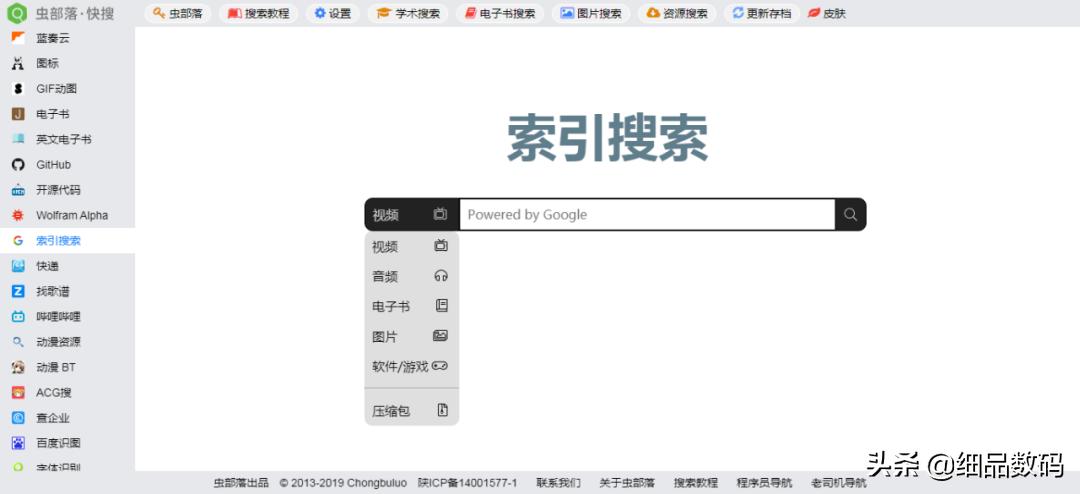1080x494 pixels.
Task: Choose 音频 in the dropdown list
Action: (411, 276)
